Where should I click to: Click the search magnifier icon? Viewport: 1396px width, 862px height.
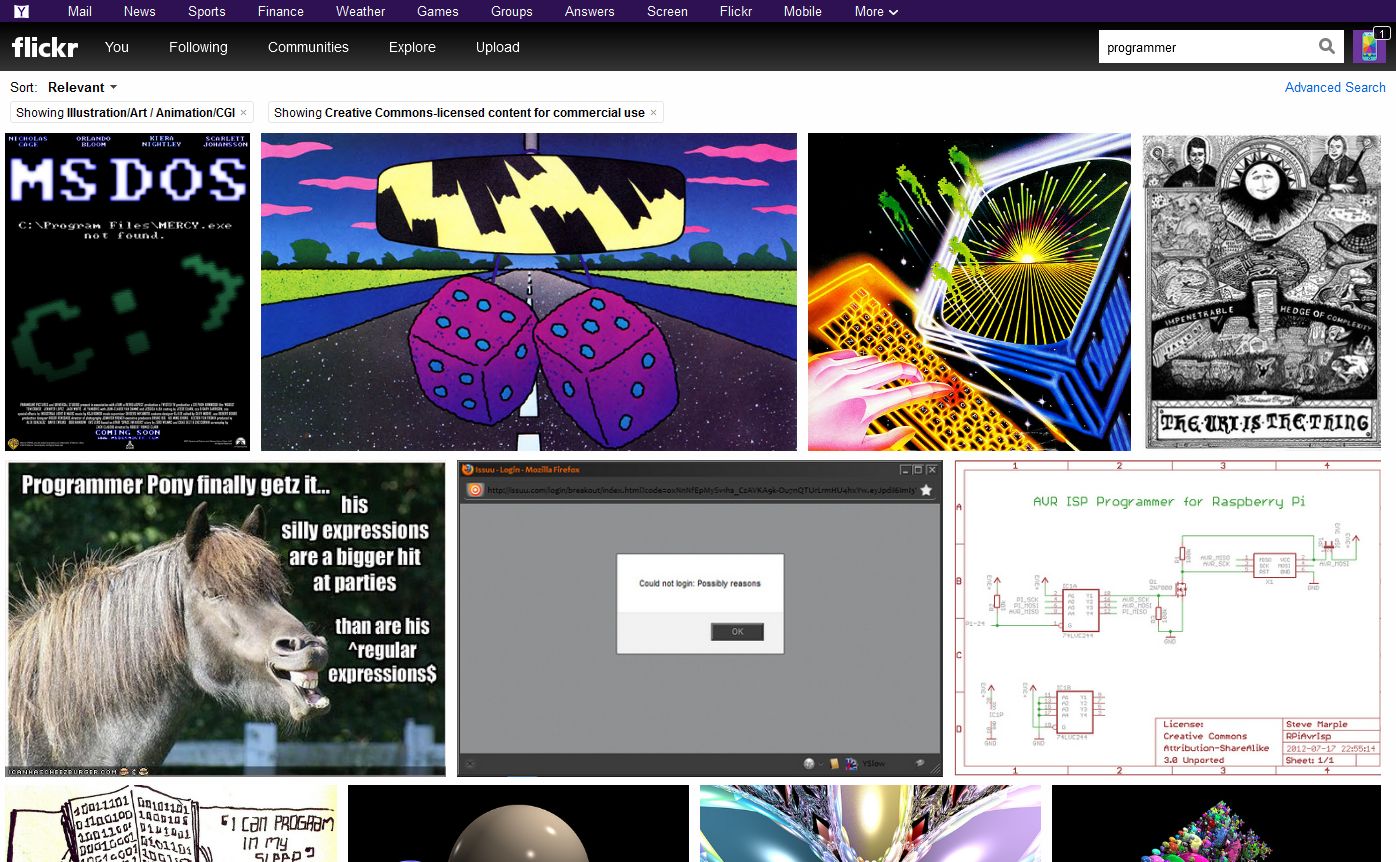1326,46
